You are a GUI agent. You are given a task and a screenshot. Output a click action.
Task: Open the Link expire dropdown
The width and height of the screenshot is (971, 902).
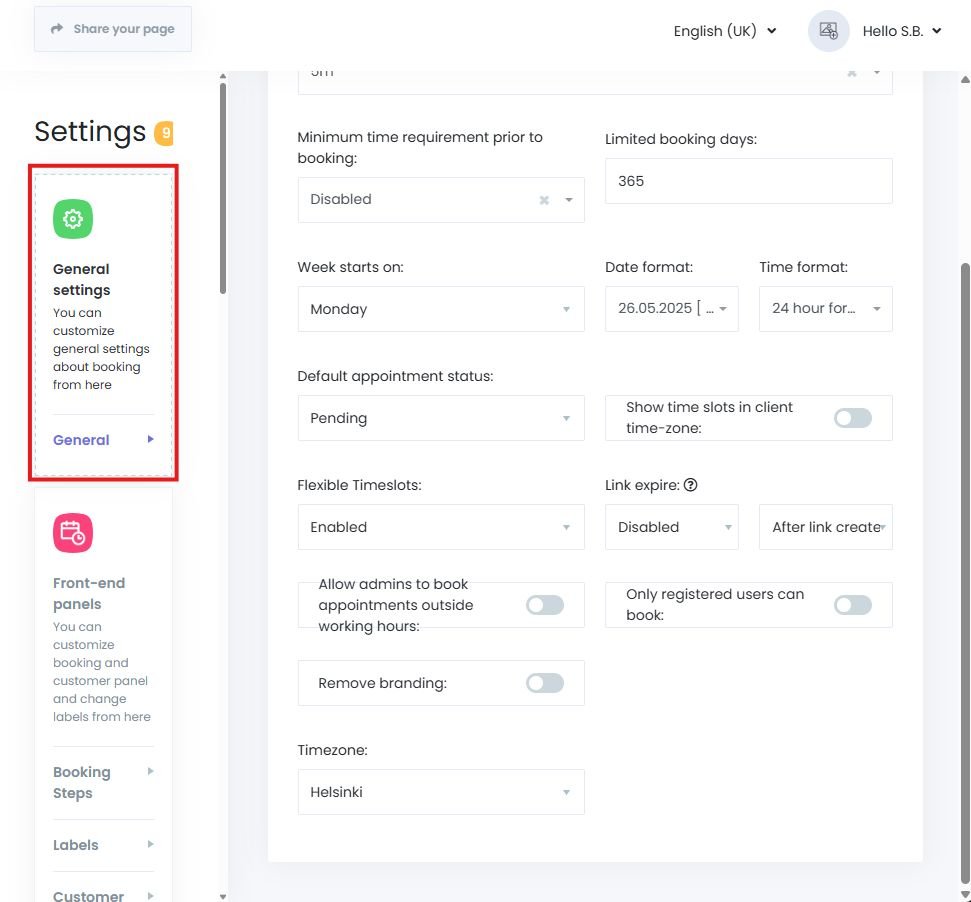(x=671, y=527)
